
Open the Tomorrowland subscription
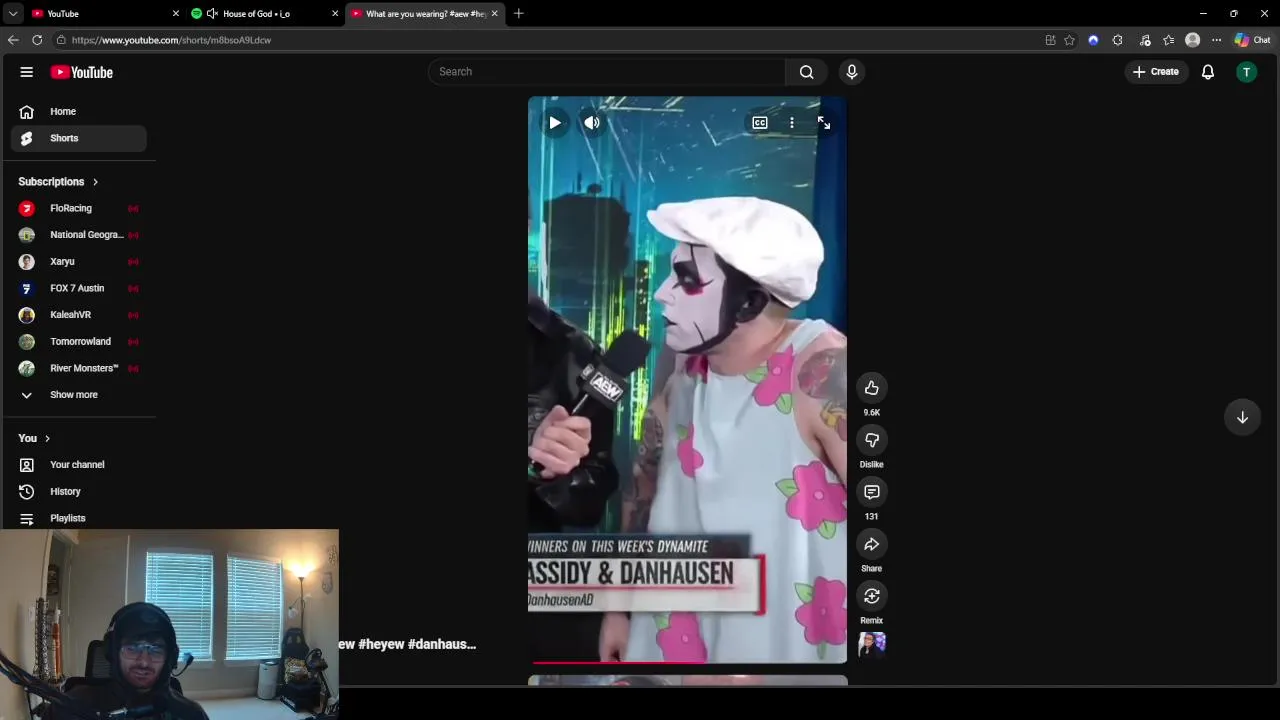point(79,341)
